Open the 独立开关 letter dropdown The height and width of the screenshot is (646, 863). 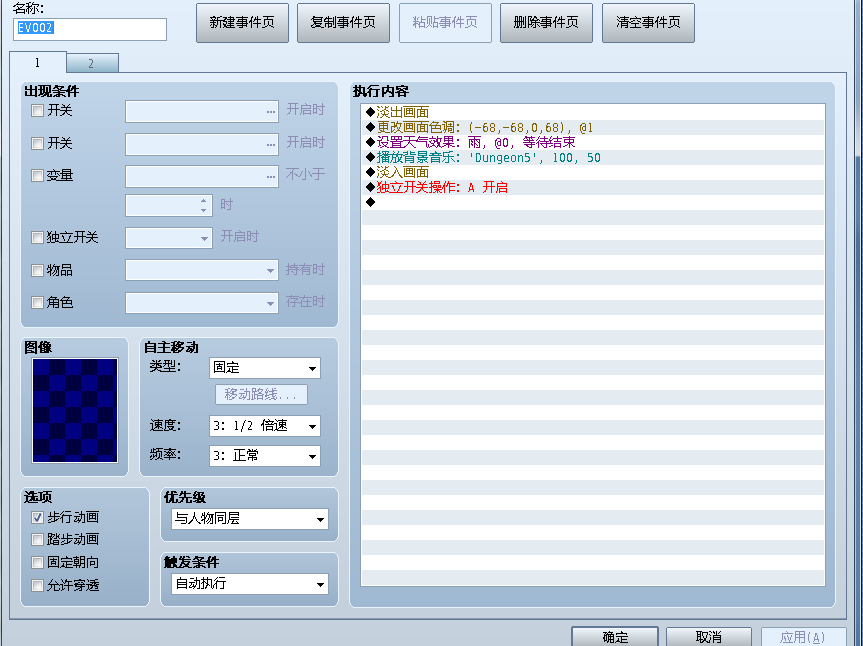[x=169, y=238]
